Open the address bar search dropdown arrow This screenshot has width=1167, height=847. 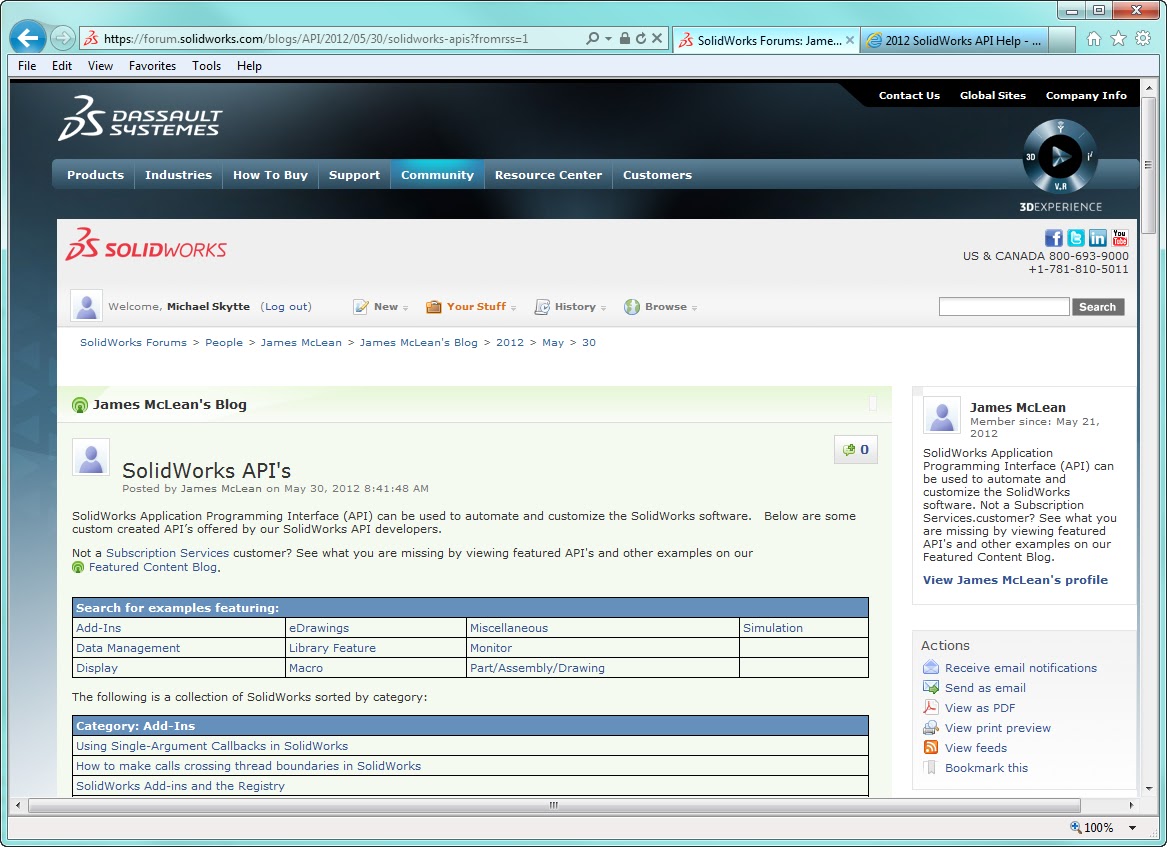[608, 39]
